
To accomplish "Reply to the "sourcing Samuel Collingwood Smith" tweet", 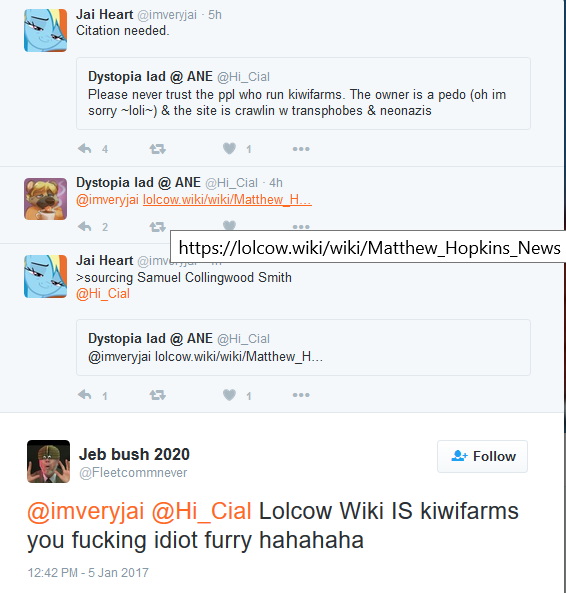I will (x=85, y=395).
